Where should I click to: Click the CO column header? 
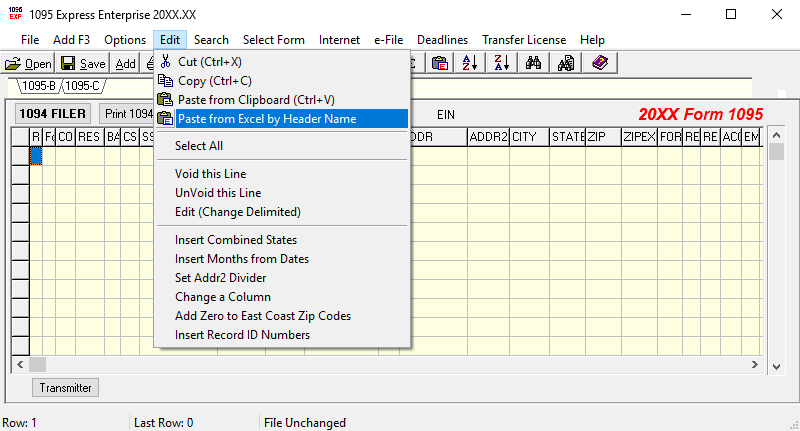pyautogui.click(x=65, y=137)
